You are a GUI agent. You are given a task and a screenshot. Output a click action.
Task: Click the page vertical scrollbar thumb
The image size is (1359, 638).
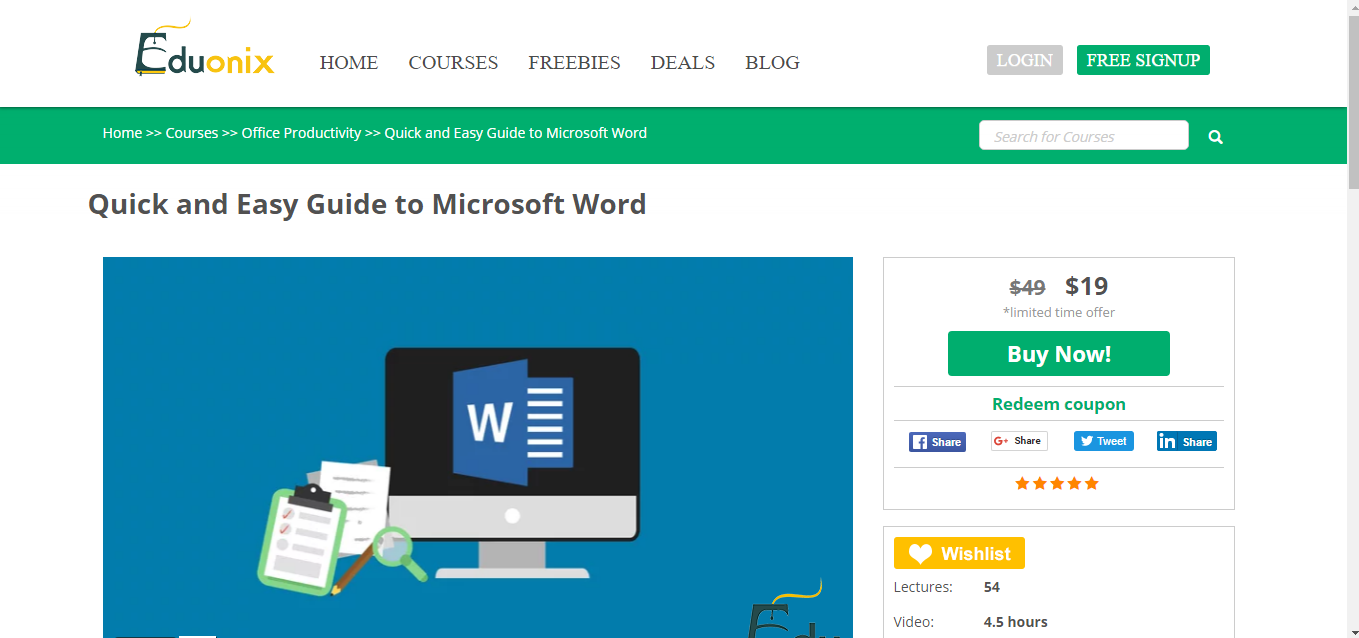[x=1353, y=100]
